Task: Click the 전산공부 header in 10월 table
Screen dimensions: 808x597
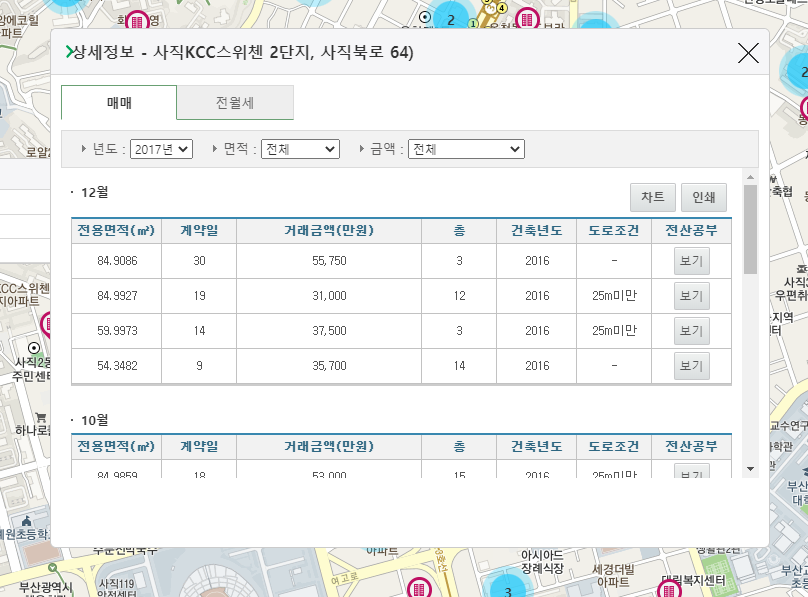Action: (692, 446)
